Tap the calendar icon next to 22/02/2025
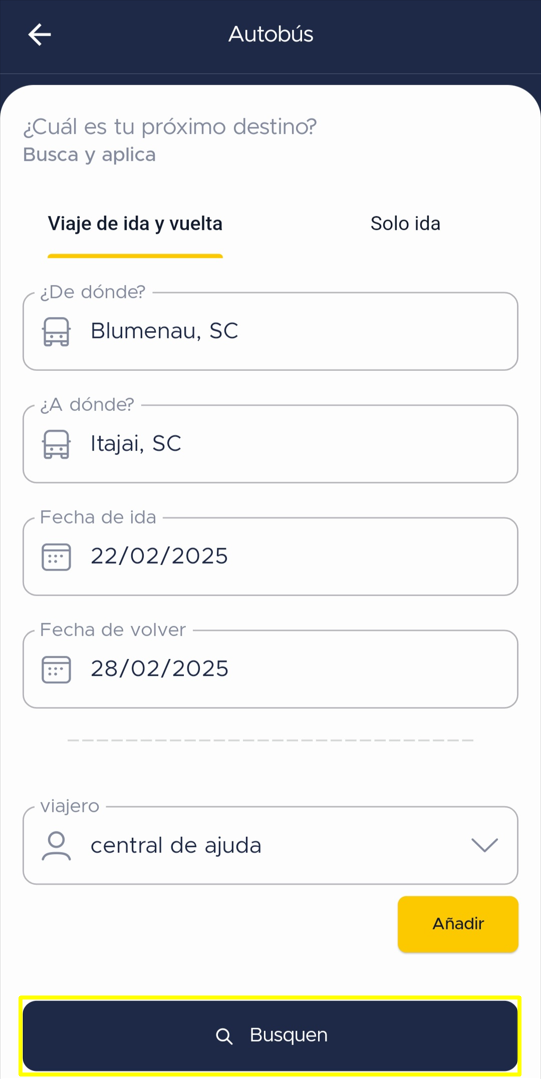The height and width of the screenshot is (1079, 541). coord(56,556)
